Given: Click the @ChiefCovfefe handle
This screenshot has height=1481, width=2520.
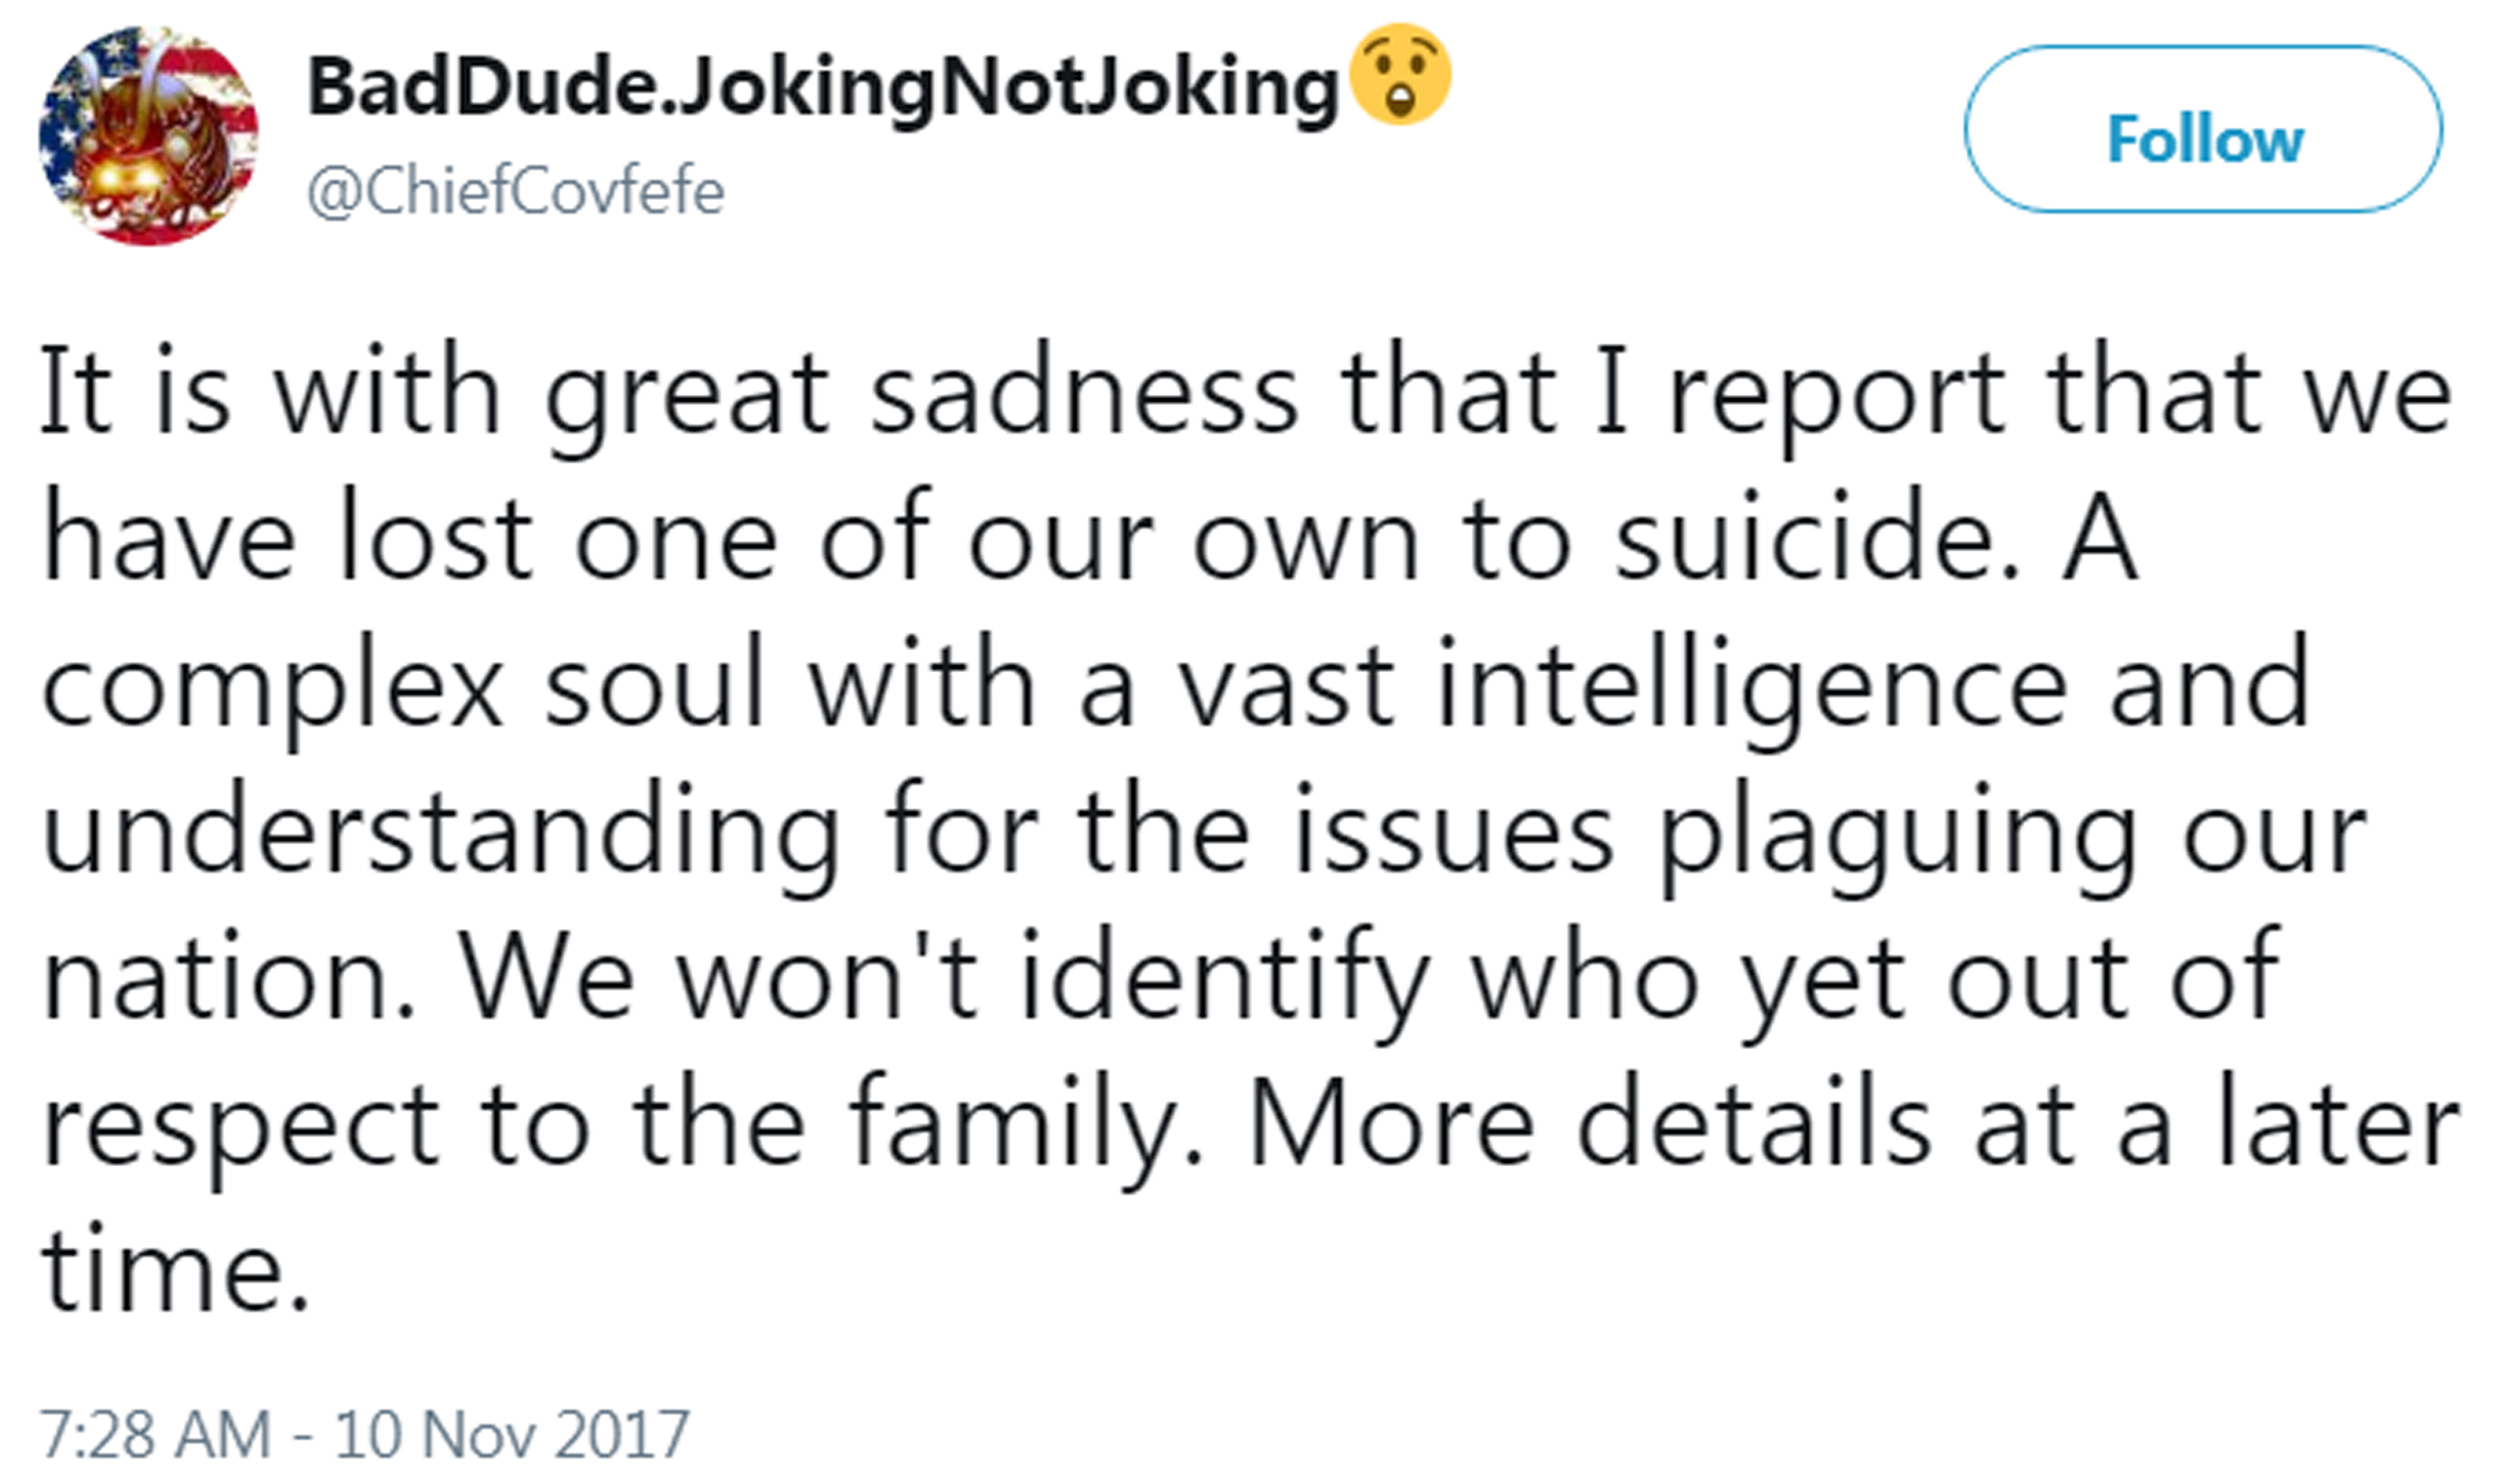Looking at the screenshot, I should (515, 191).
